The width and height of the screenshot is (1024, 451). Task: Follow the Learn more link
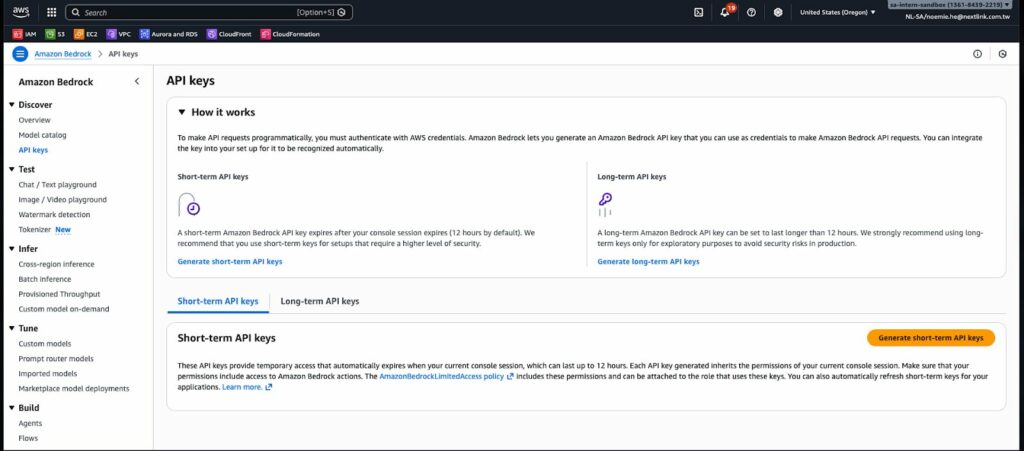[x=242, y=387]
